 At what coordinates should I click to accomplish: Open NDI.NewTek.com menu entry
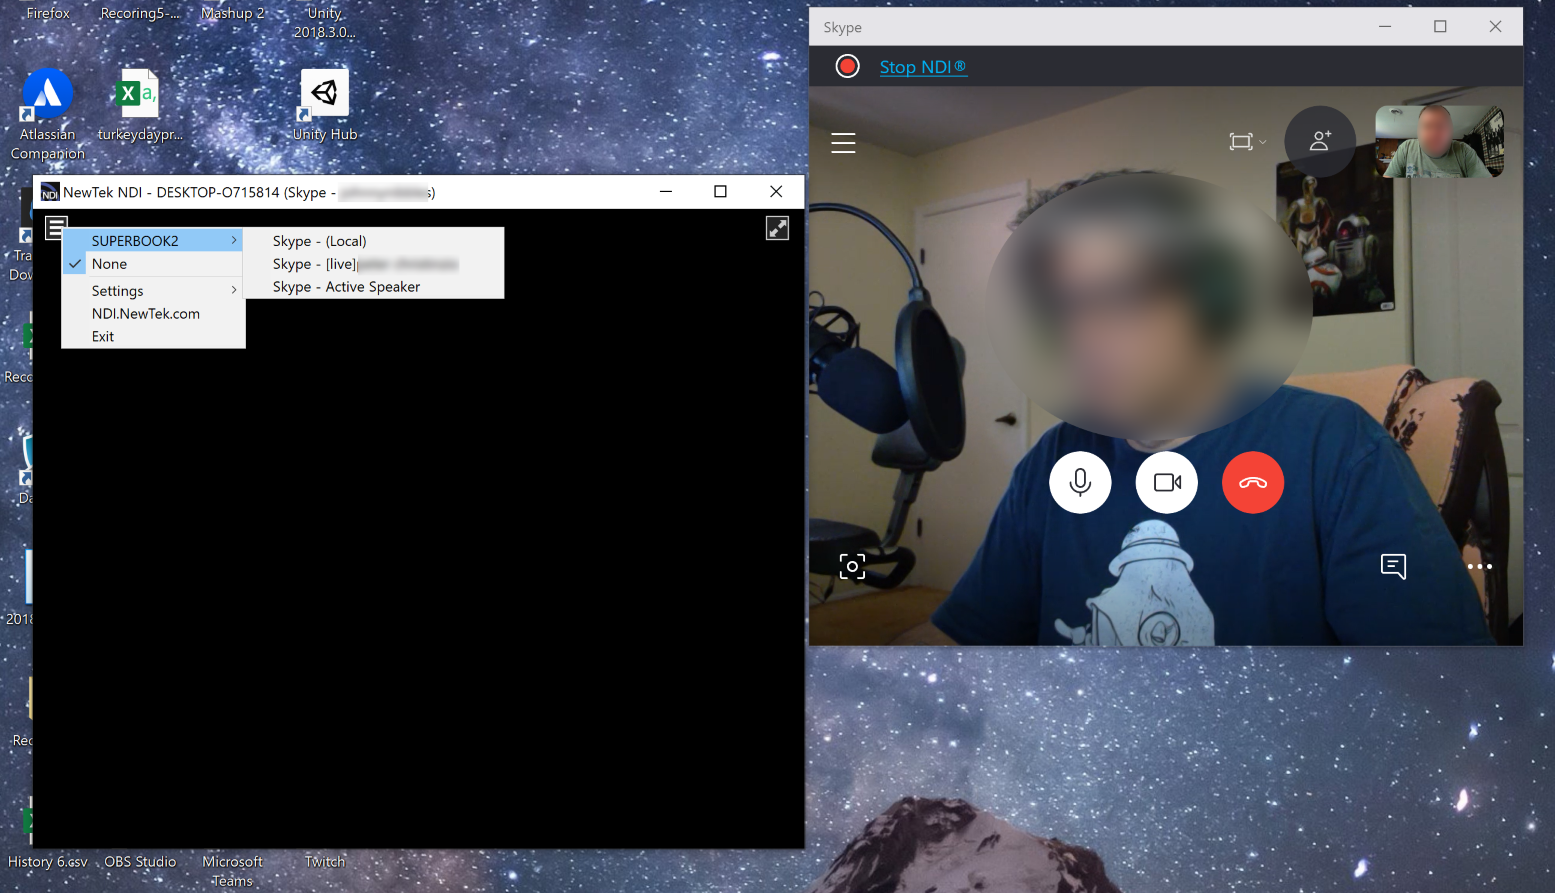tap(152, 314)
